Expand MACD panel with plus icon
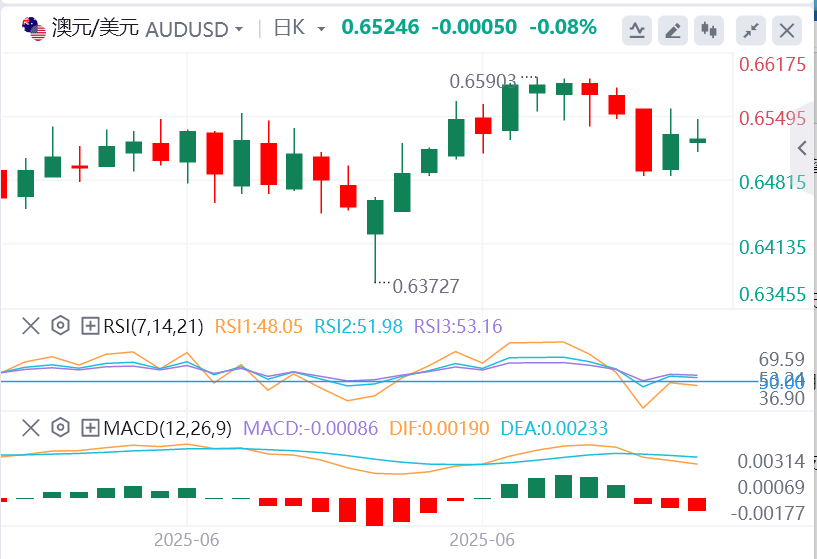 (90, 428)
